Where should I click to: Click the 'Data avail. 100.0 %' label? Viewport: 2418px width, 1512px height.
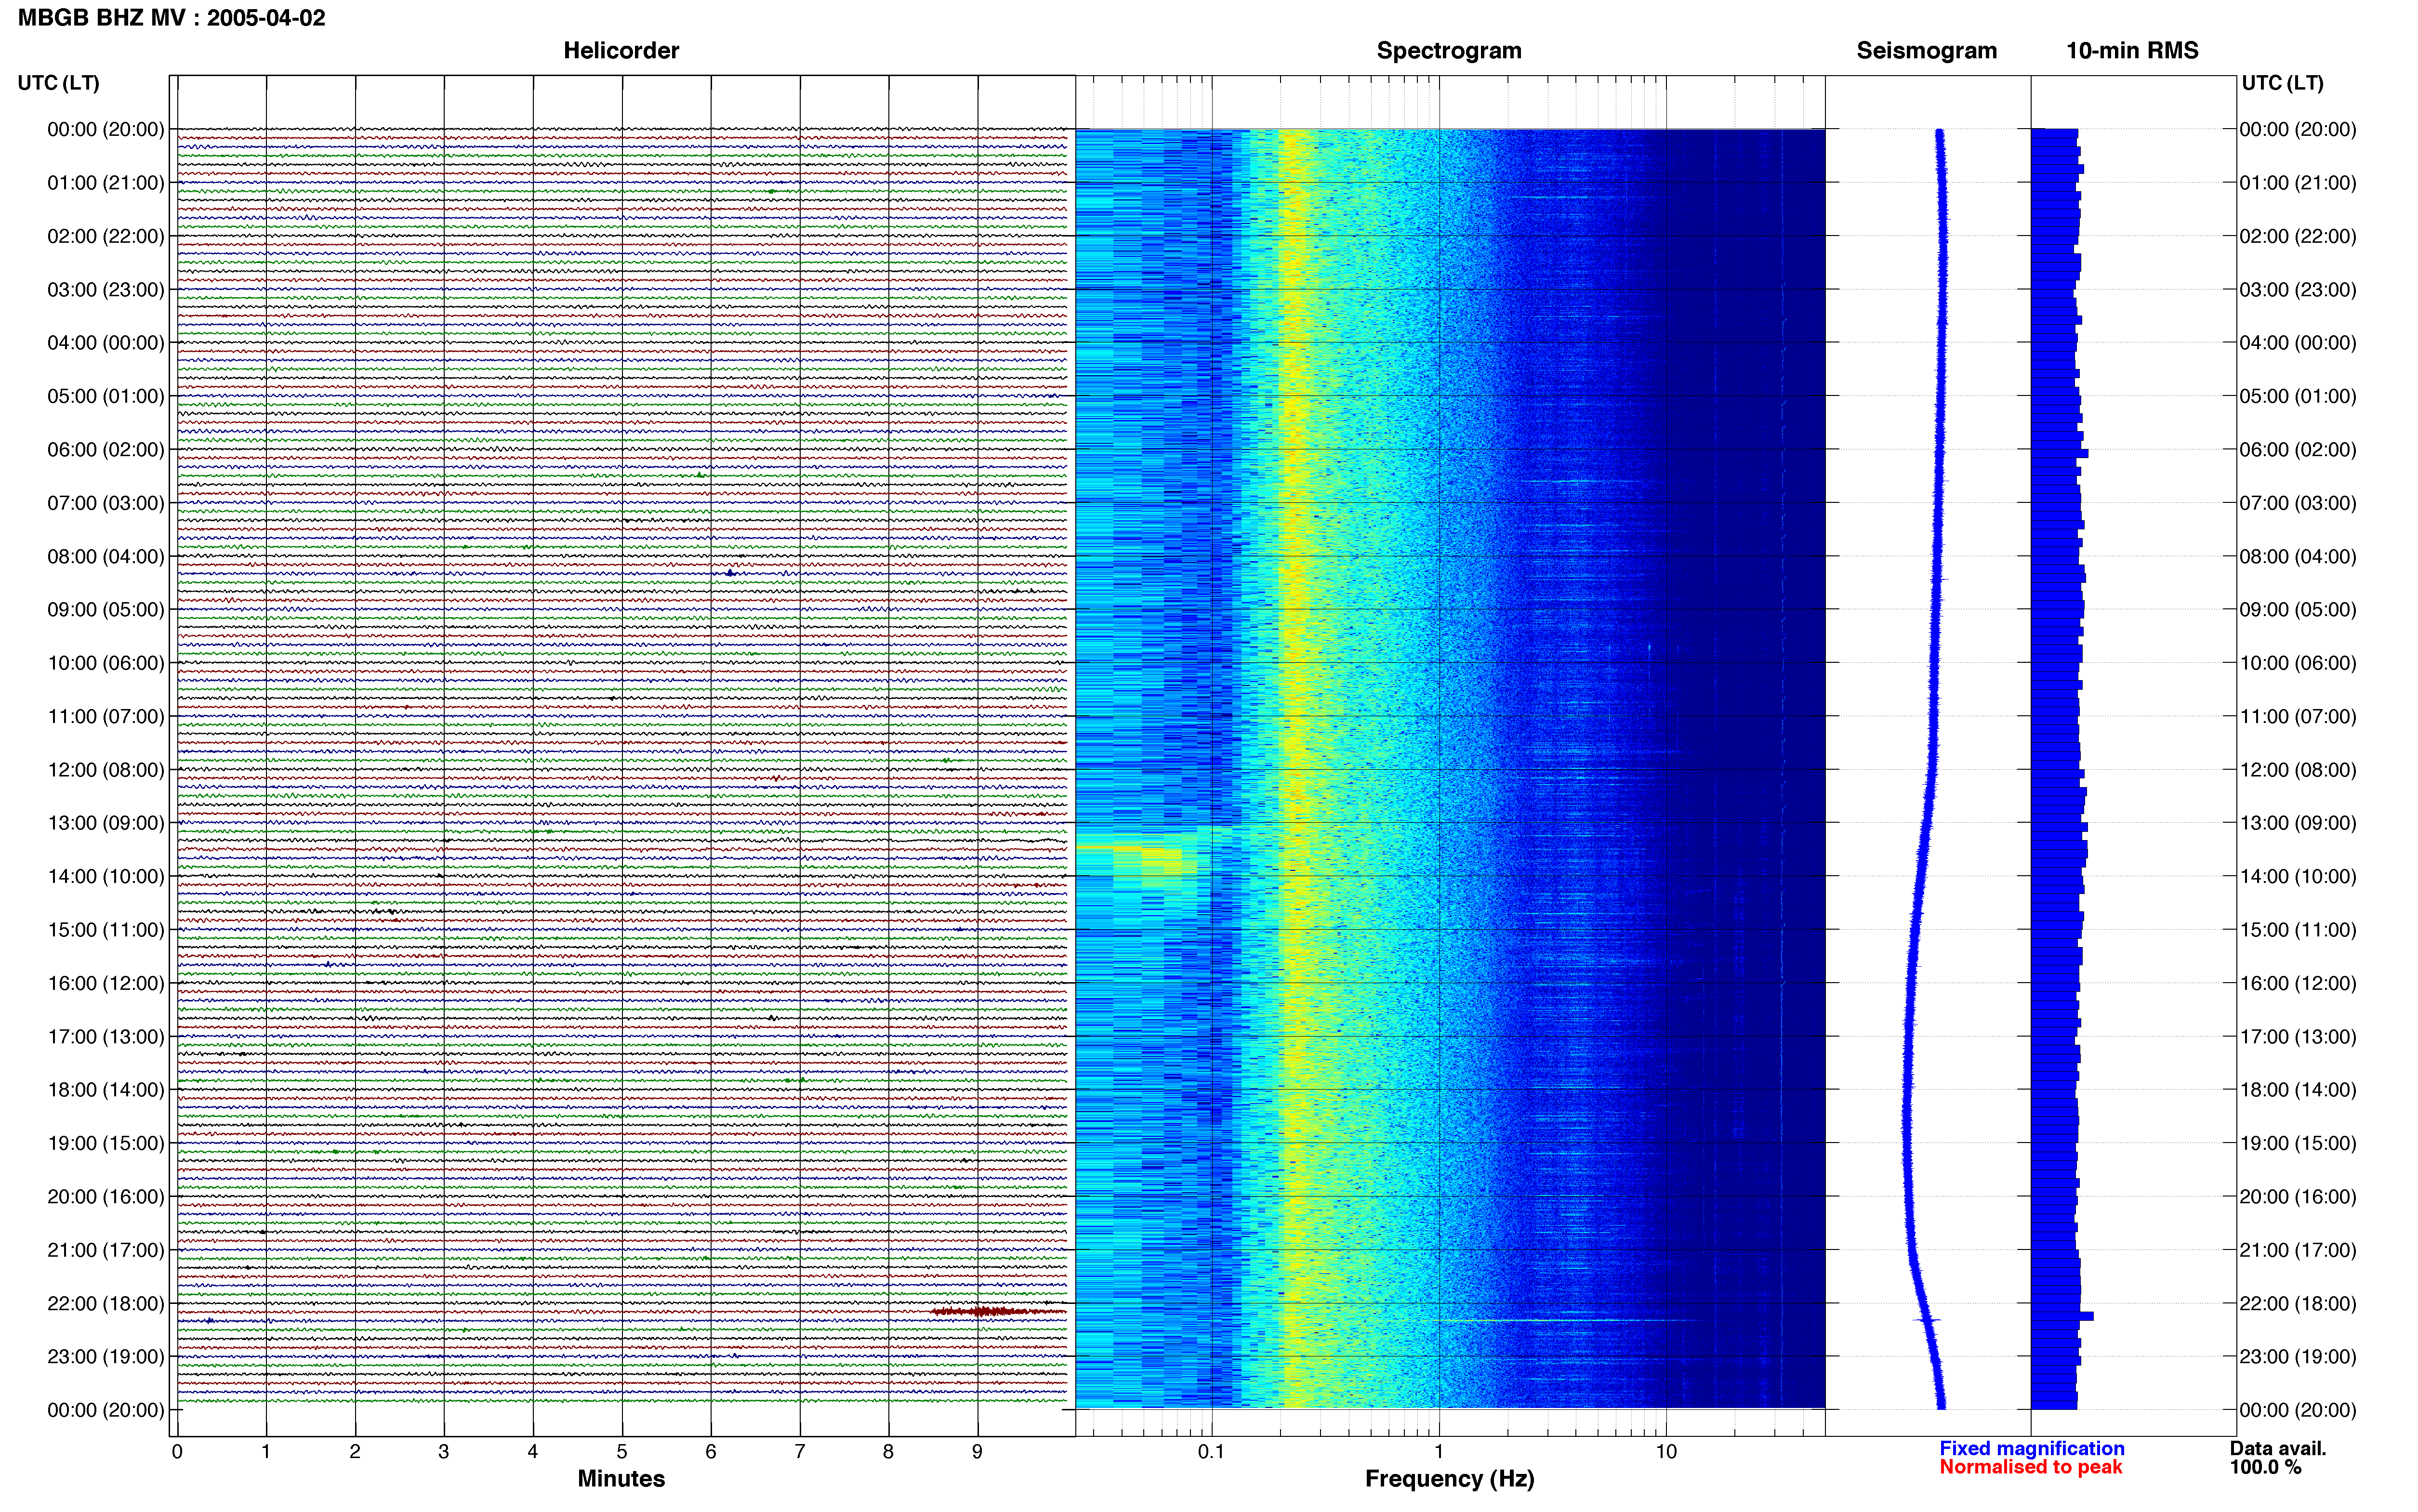[2278, 1458]
